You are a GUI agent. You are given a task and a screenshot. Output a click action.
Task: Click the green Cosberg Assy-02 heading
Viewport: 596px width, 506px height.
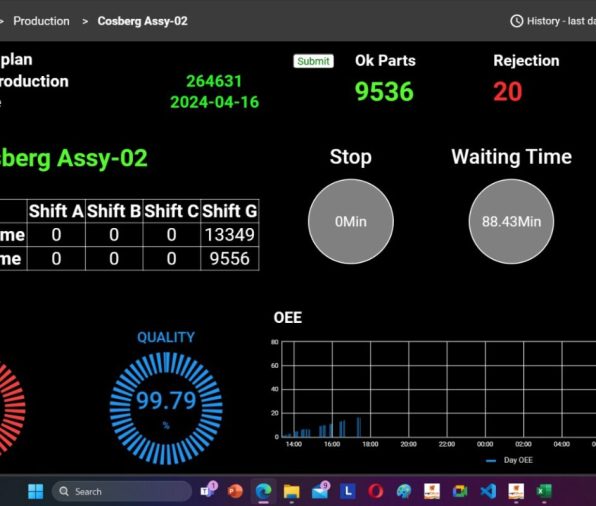73,158
